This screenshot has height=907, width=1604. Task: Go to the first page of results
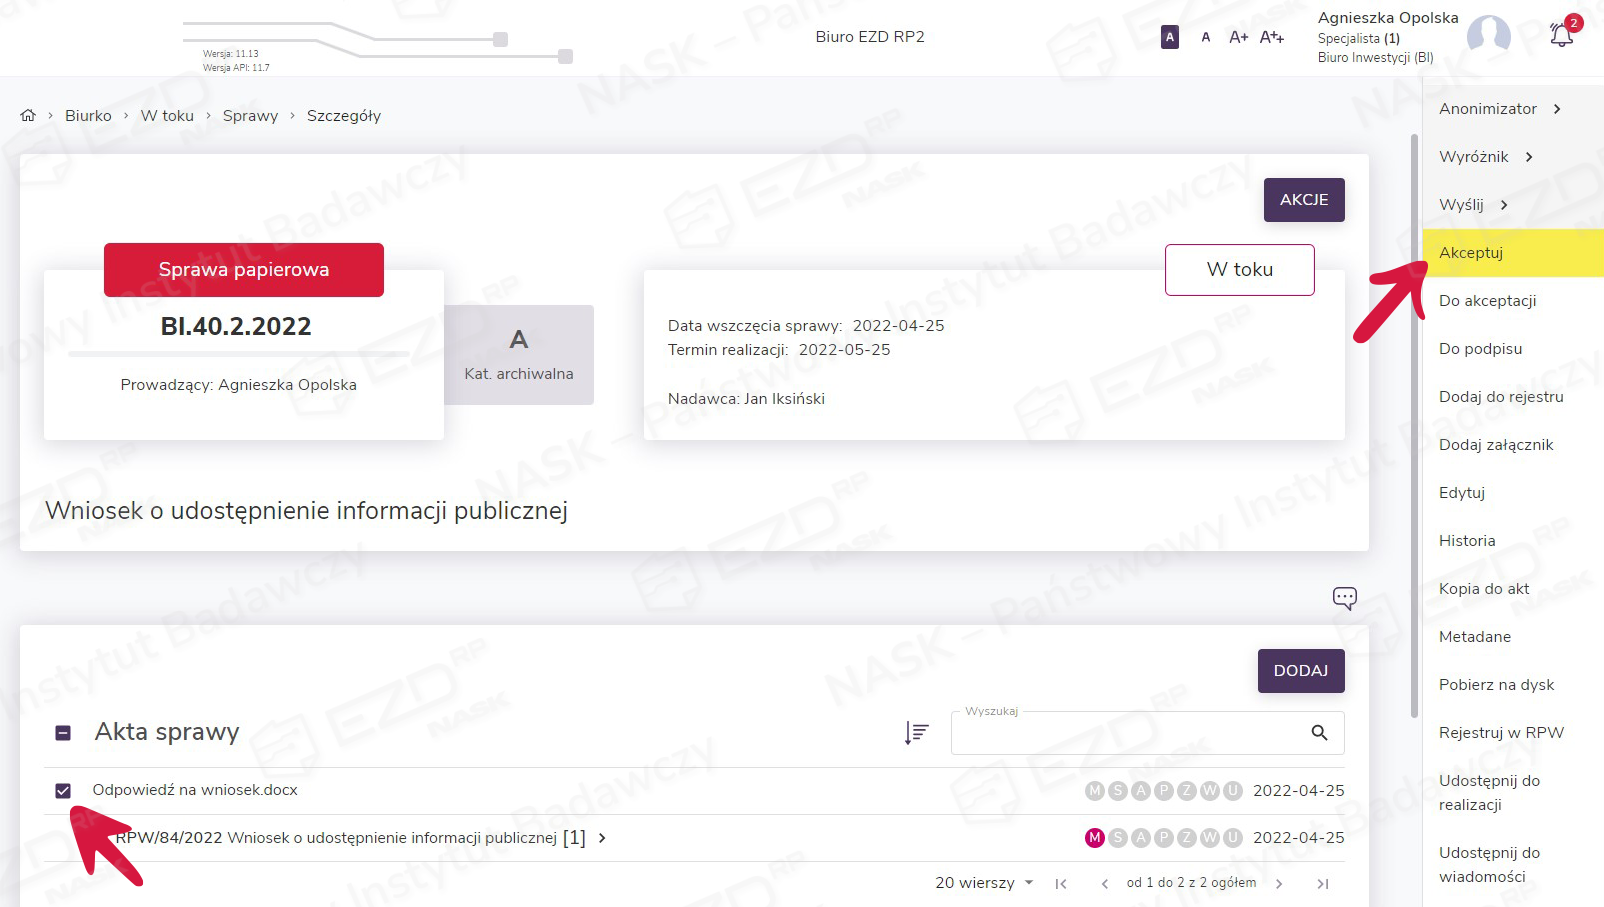click(x=1061, y=883)
